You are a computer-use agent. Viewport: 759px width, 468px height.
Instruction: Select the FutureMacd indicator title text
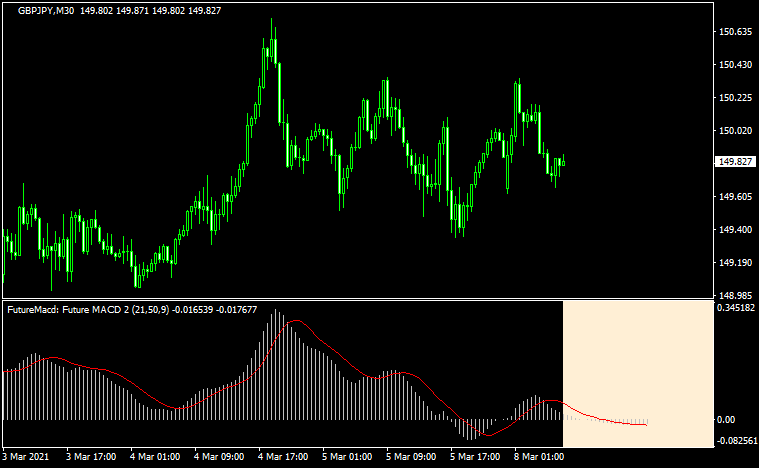pyautogui.click(x=131, y=310)
